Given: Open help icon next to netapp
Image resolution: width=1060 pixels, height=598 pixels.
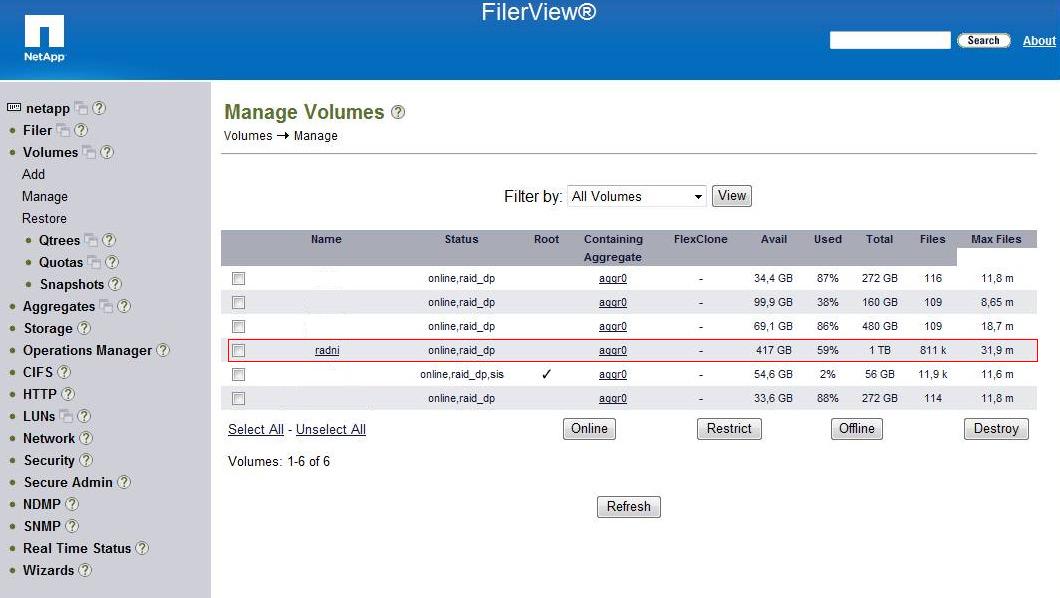Looking at the screenshot, I should (99, 108).
